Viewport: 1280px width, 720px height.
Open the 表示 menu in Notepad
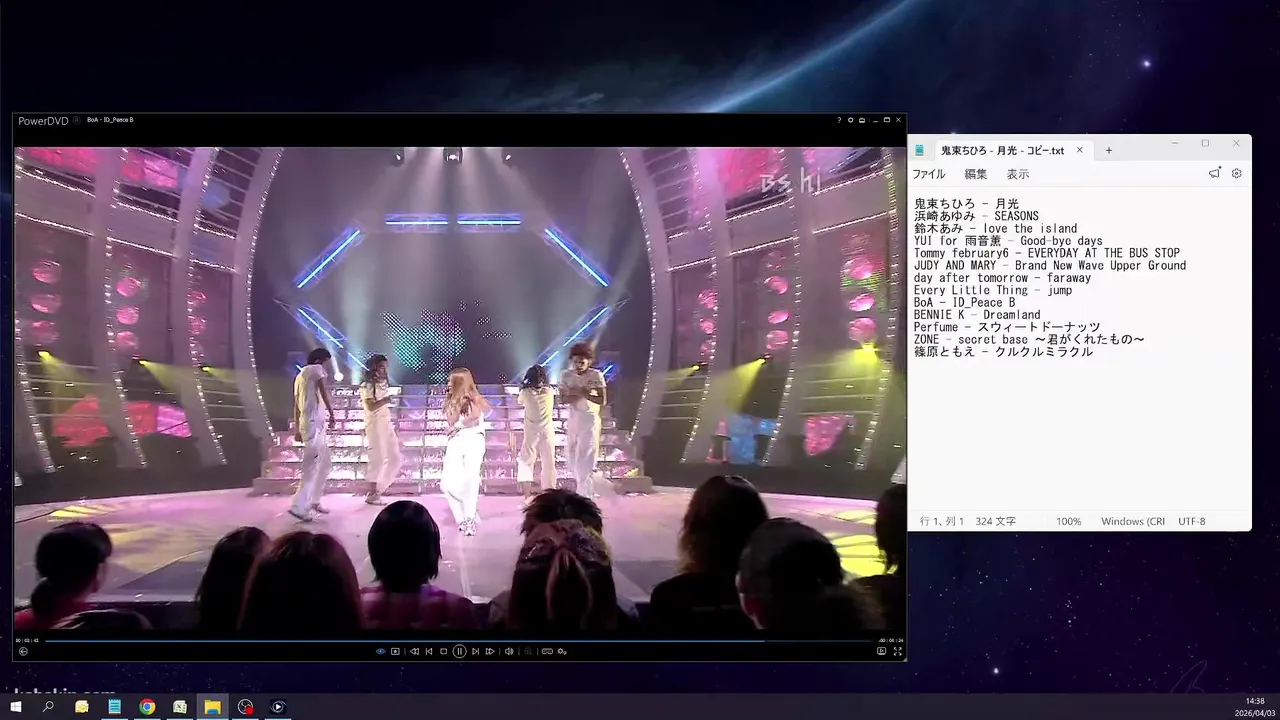click(x=1017, y=174)
